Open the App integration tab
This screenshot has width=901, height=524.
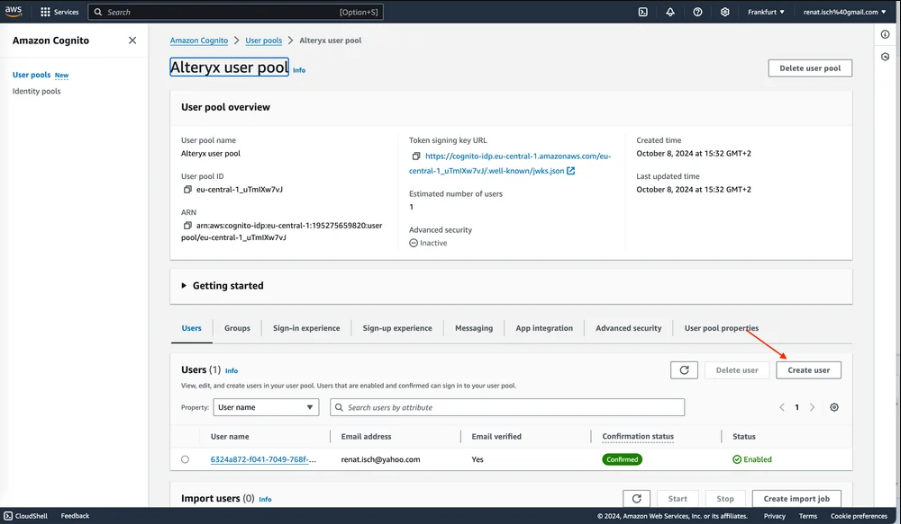[544, 328]
